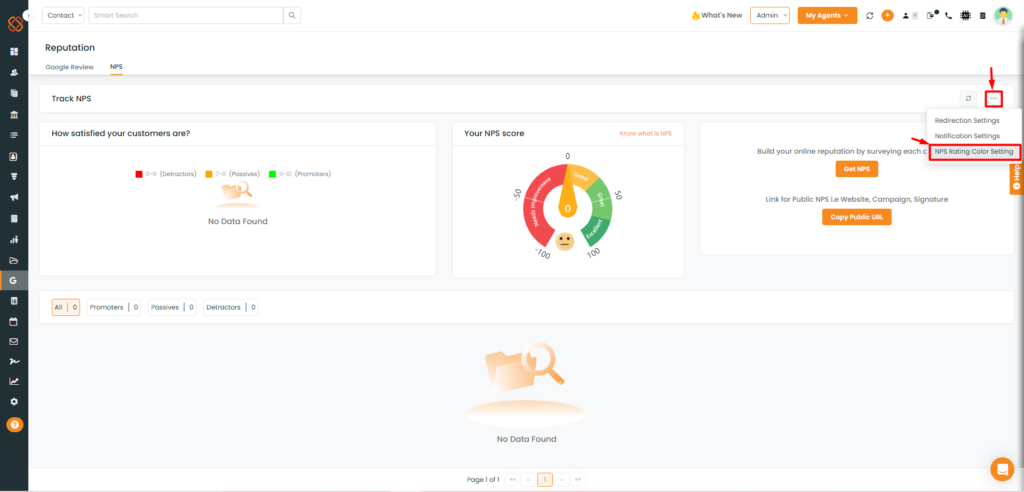1024x492 pixels.
Task: Open the Know what is NPS link
Action: coord(645,133)
